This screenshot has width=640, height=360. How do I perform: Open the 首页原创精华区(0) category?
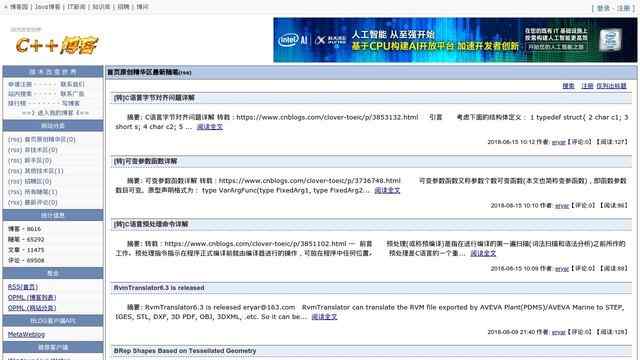(50, 139)
